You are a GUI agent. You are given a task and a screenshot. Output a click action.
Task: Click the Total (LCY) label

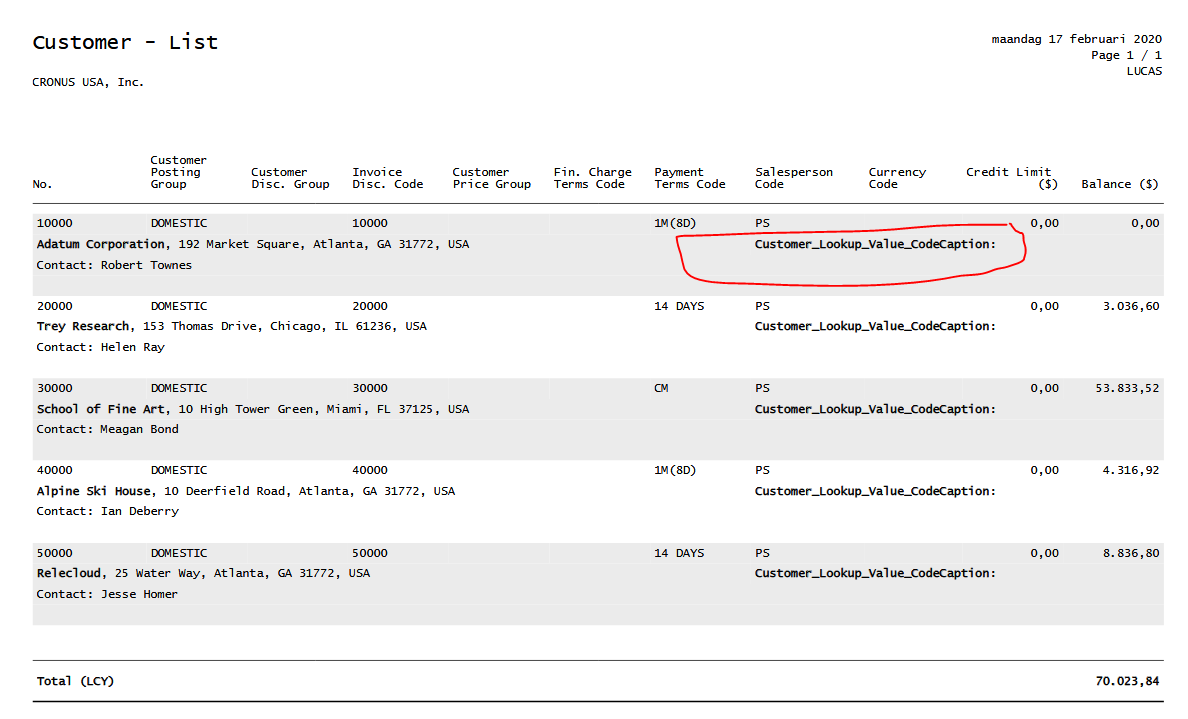click(75, 681)
